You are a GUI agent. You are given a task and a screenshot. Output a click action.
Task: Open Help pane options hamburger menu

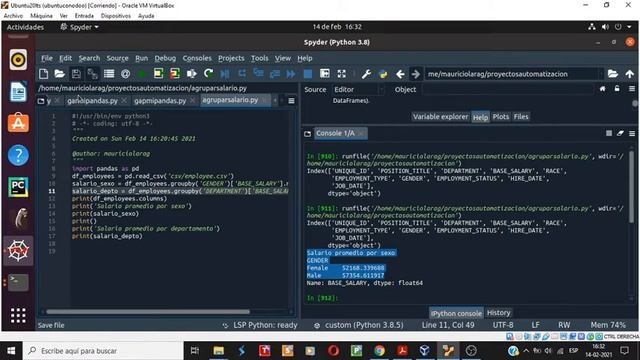(632, 89)
